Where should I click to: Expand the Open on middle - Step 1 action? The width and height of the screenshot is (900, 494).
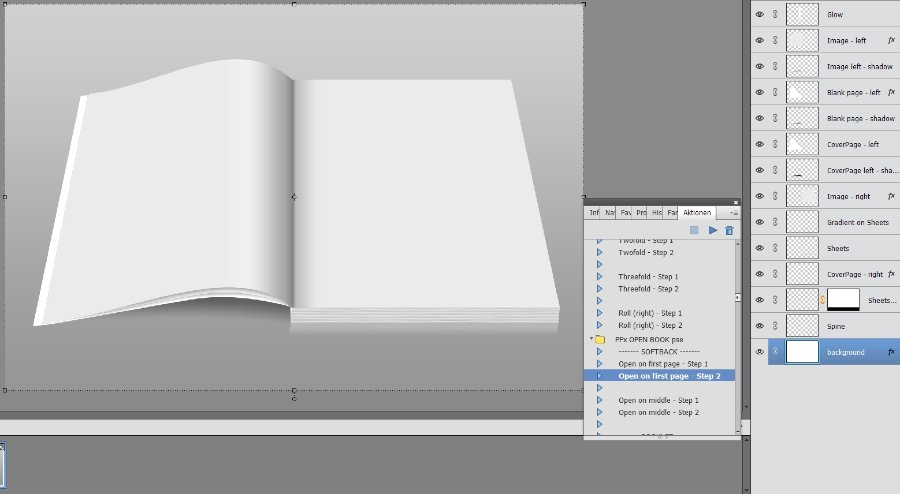tap(599, 400)
